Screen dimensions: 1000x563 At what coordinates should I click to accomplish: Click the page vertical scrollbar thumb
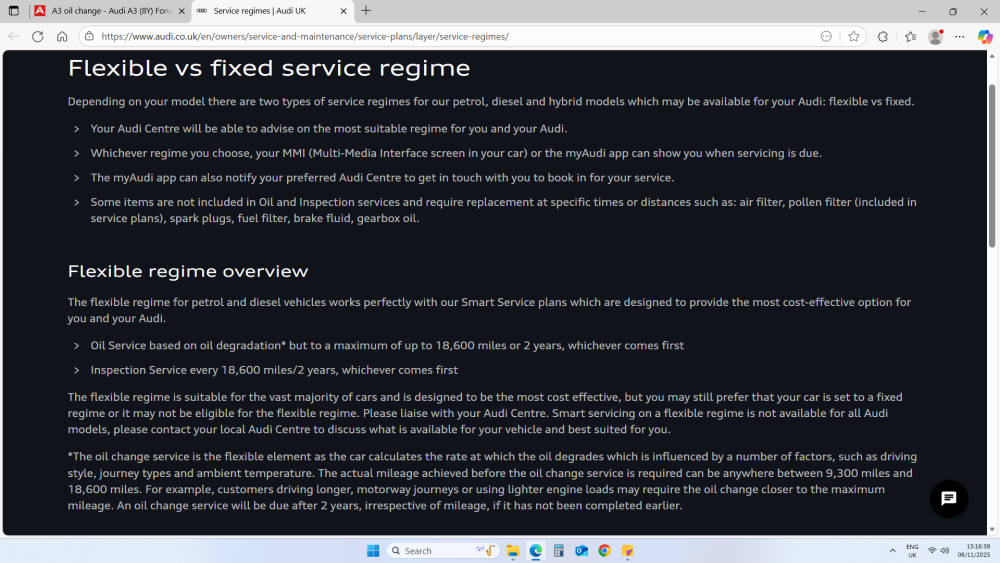(x=992, y=166)
